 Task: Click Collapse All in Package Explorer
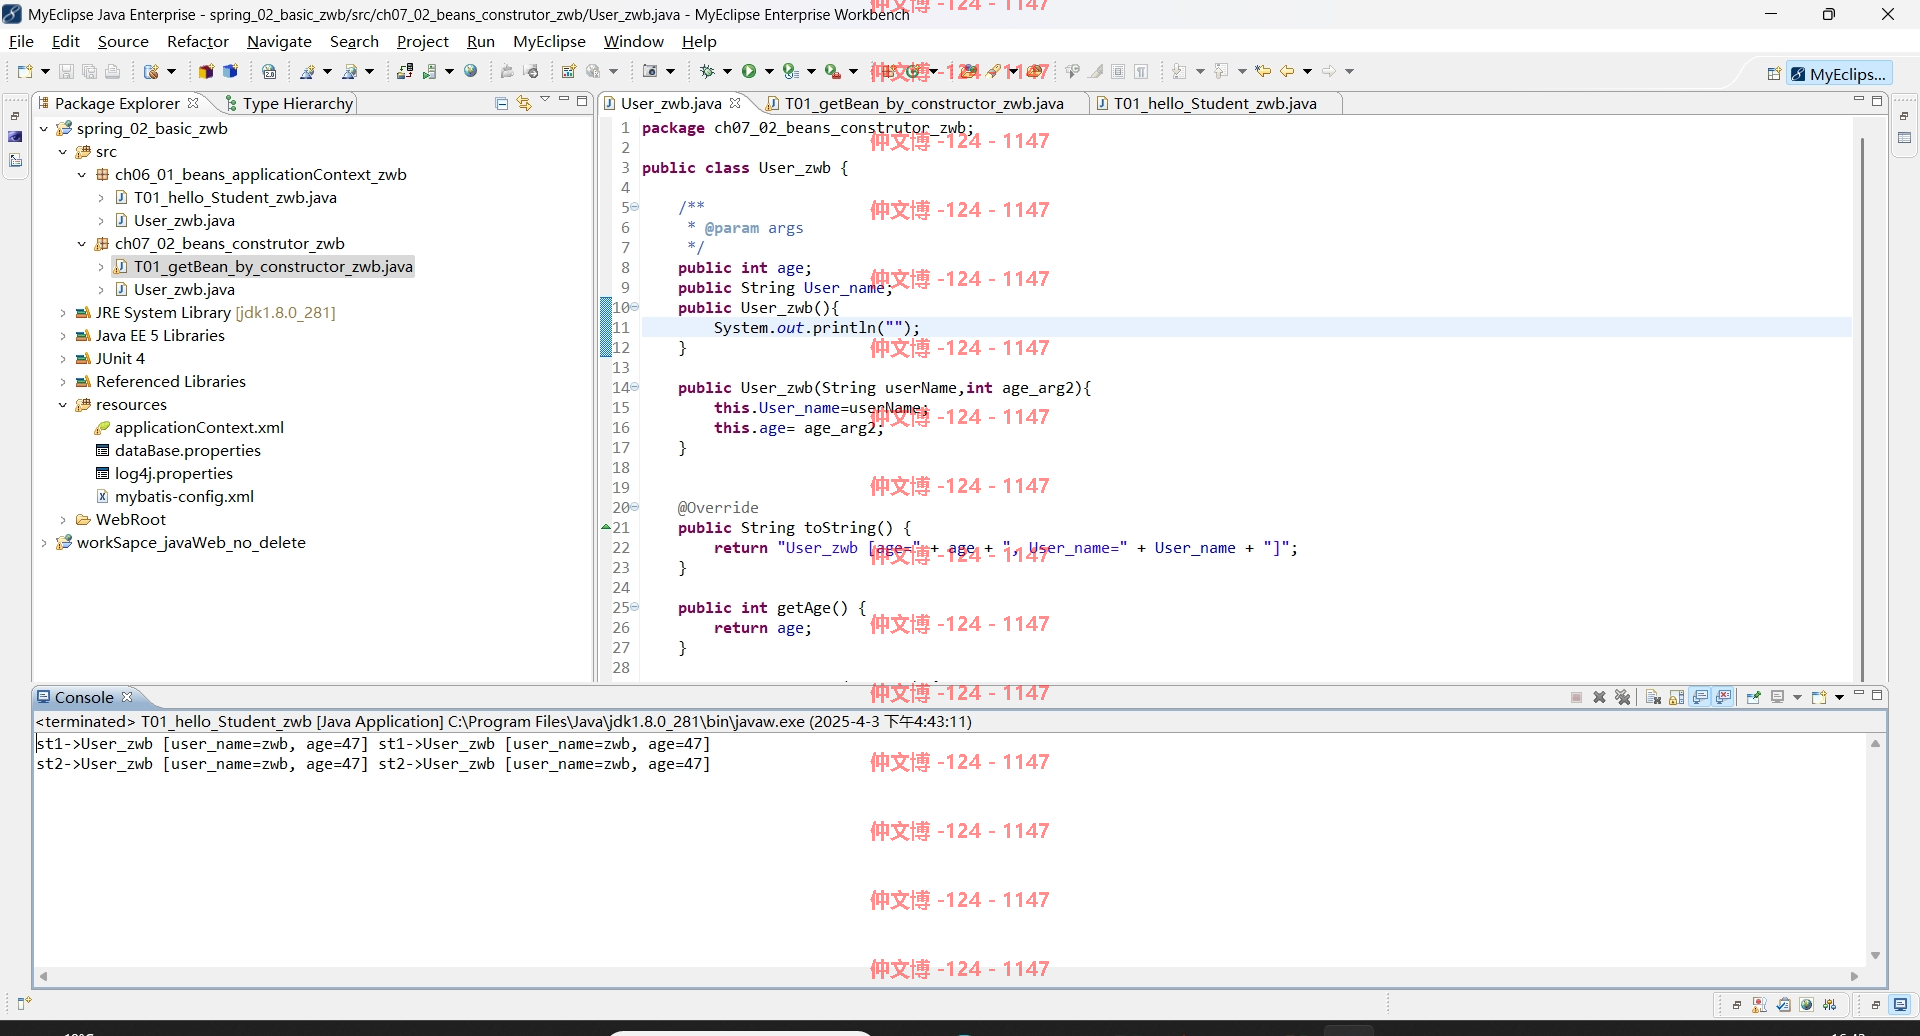pos(502,103)
